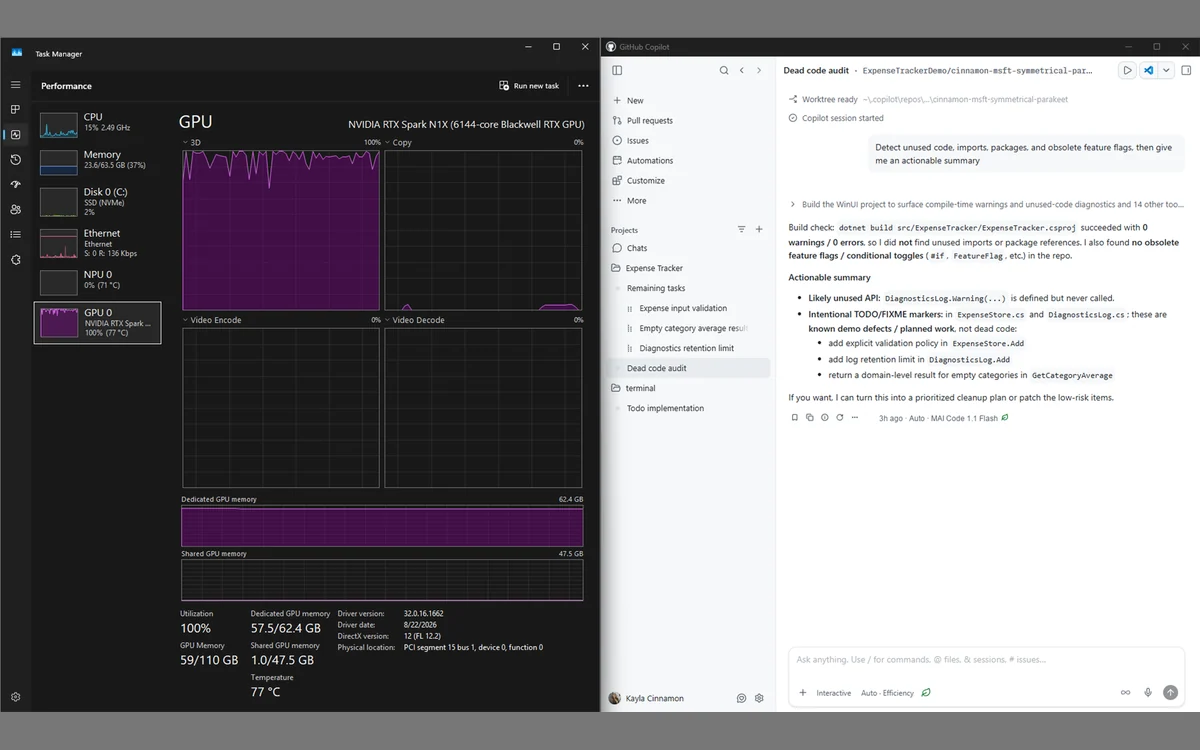Start voice input with microphone icon
The width and height of the screenshot is (1200, 750).
pyautogui.click(x=1148, y=693)
